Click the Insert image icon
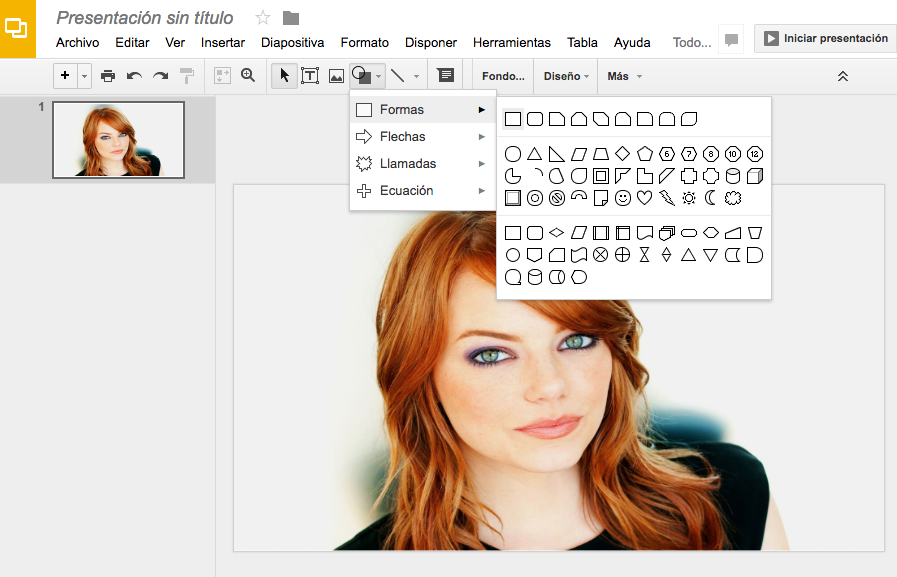The height and width of the screenshot is (577, 897). [x=335, y=75]
